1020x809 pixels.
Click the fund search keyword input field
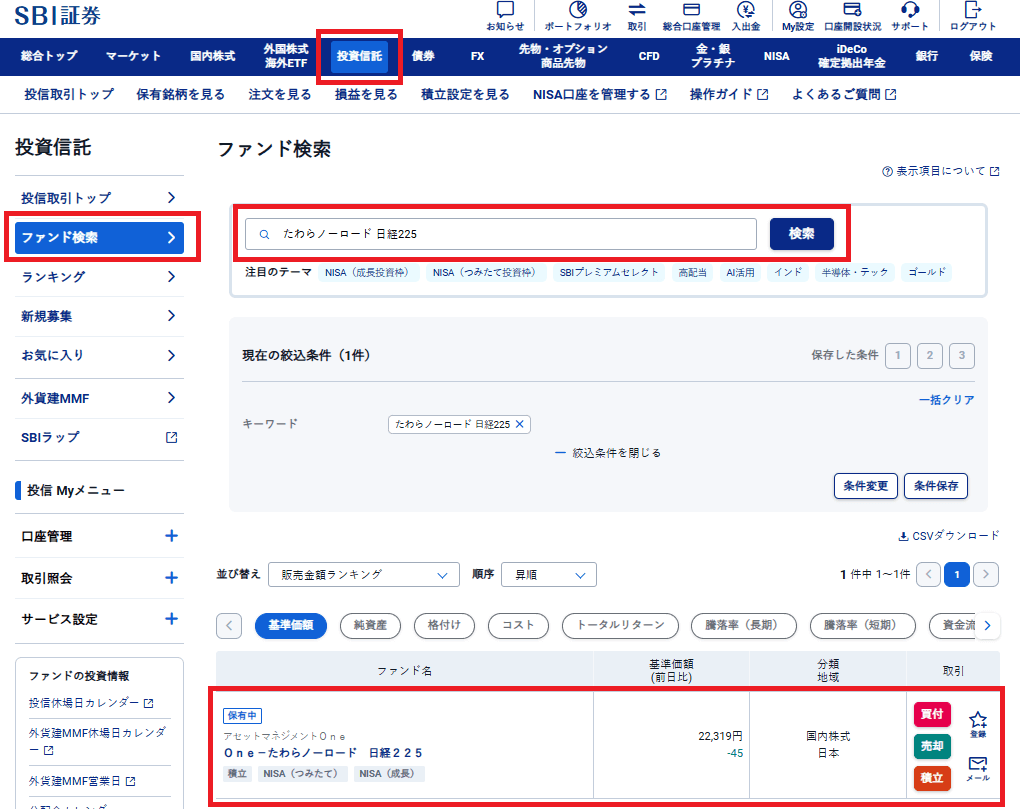(x=501, y=234)
